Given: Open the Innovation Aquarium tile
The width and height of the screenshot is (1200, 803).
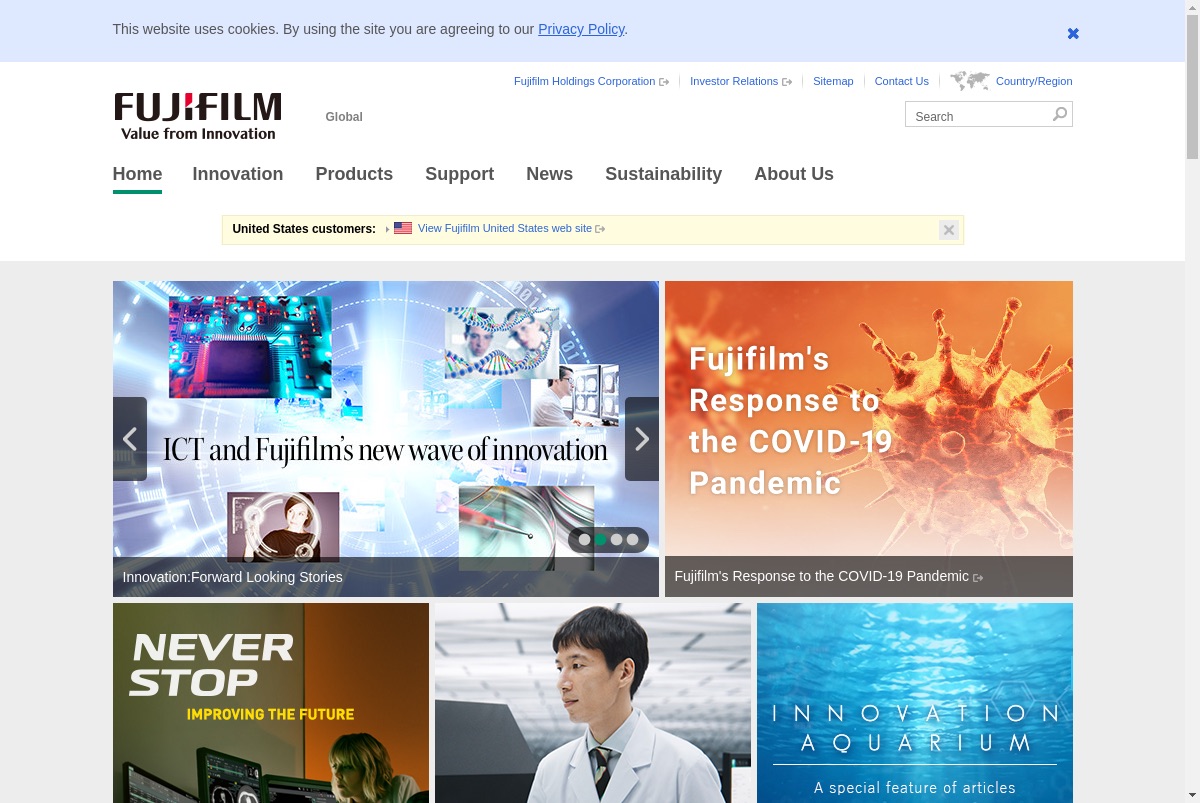Looking at the screenshot, I should coord(915,703).
